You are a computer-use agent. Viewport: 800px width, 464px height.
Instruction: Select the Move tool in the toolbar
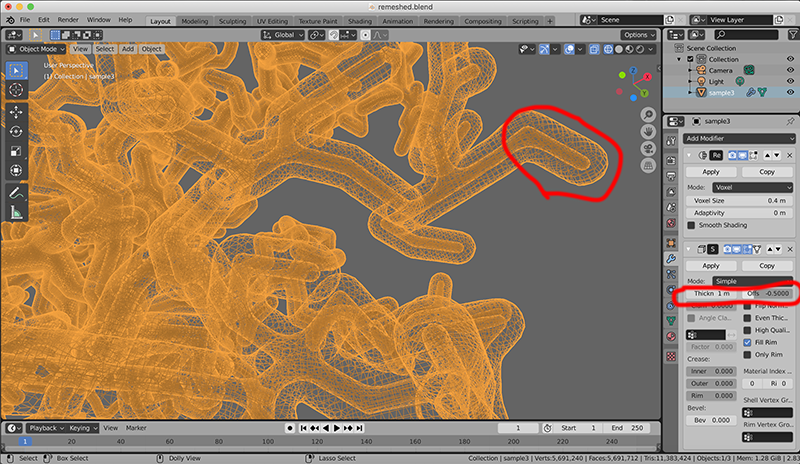17,110
